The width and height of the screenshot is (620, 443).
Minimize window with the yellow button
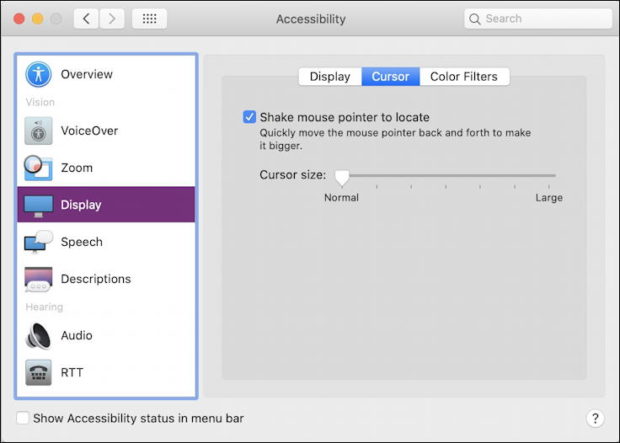(x=38, y=19)
